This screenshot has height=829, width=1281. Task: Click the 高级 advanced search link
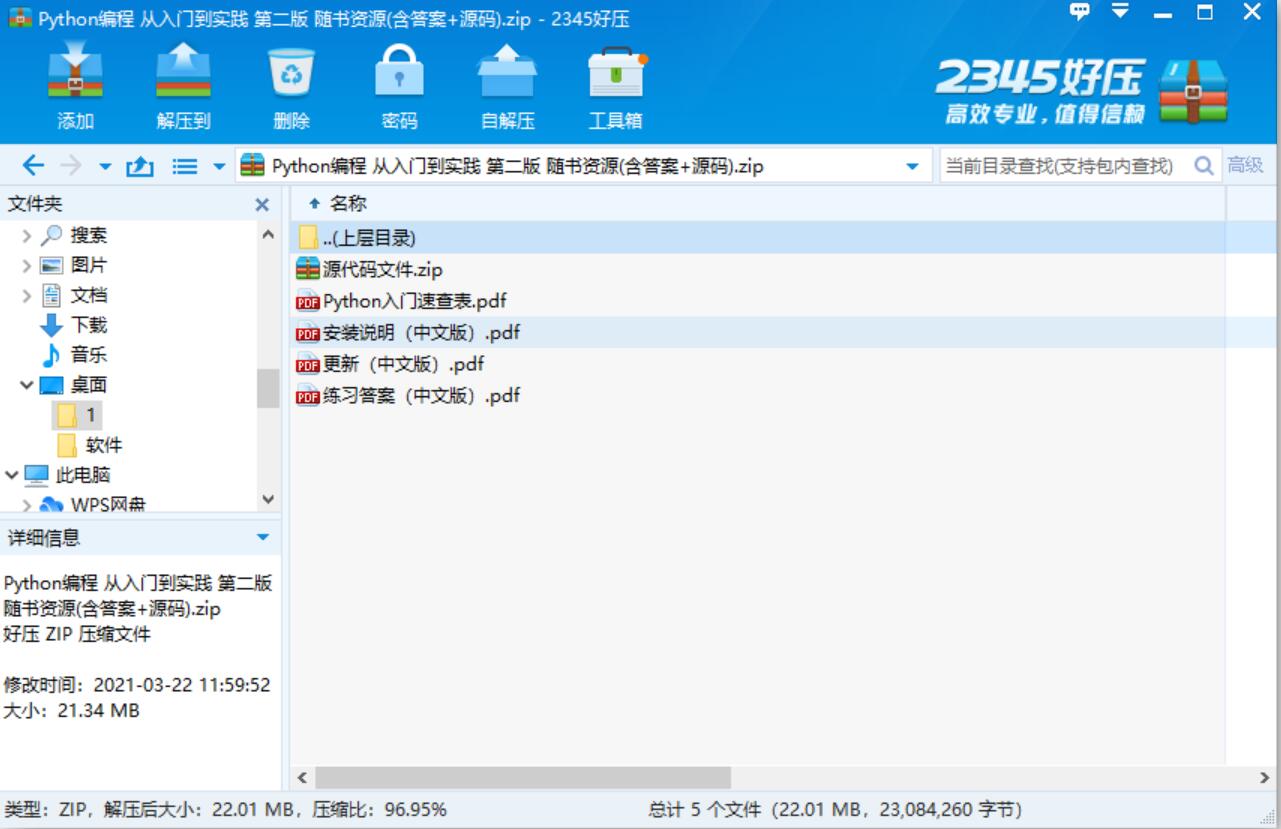pyautogui.click(x=1245, y=166)
